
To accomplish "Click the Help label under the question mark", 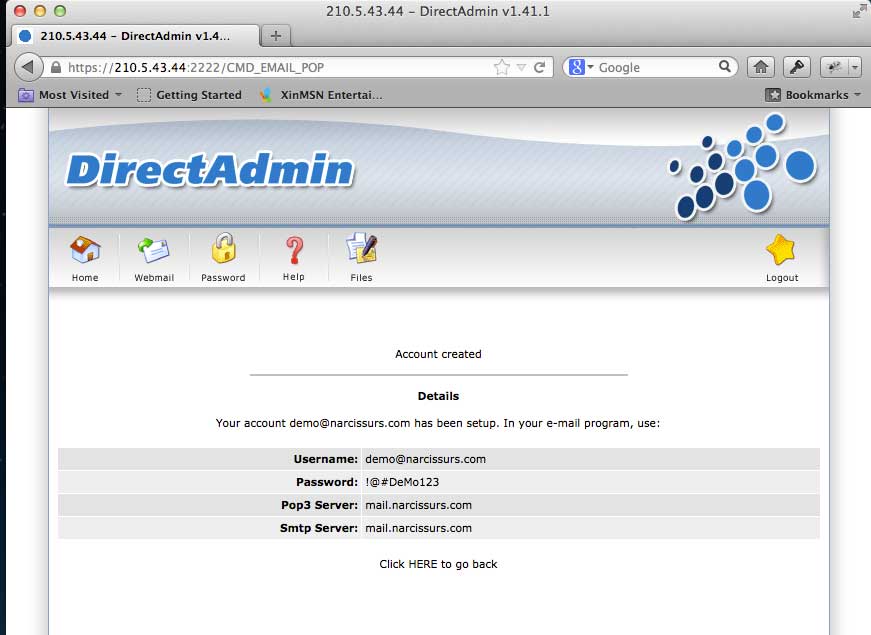I will click(x=294, y=277).
